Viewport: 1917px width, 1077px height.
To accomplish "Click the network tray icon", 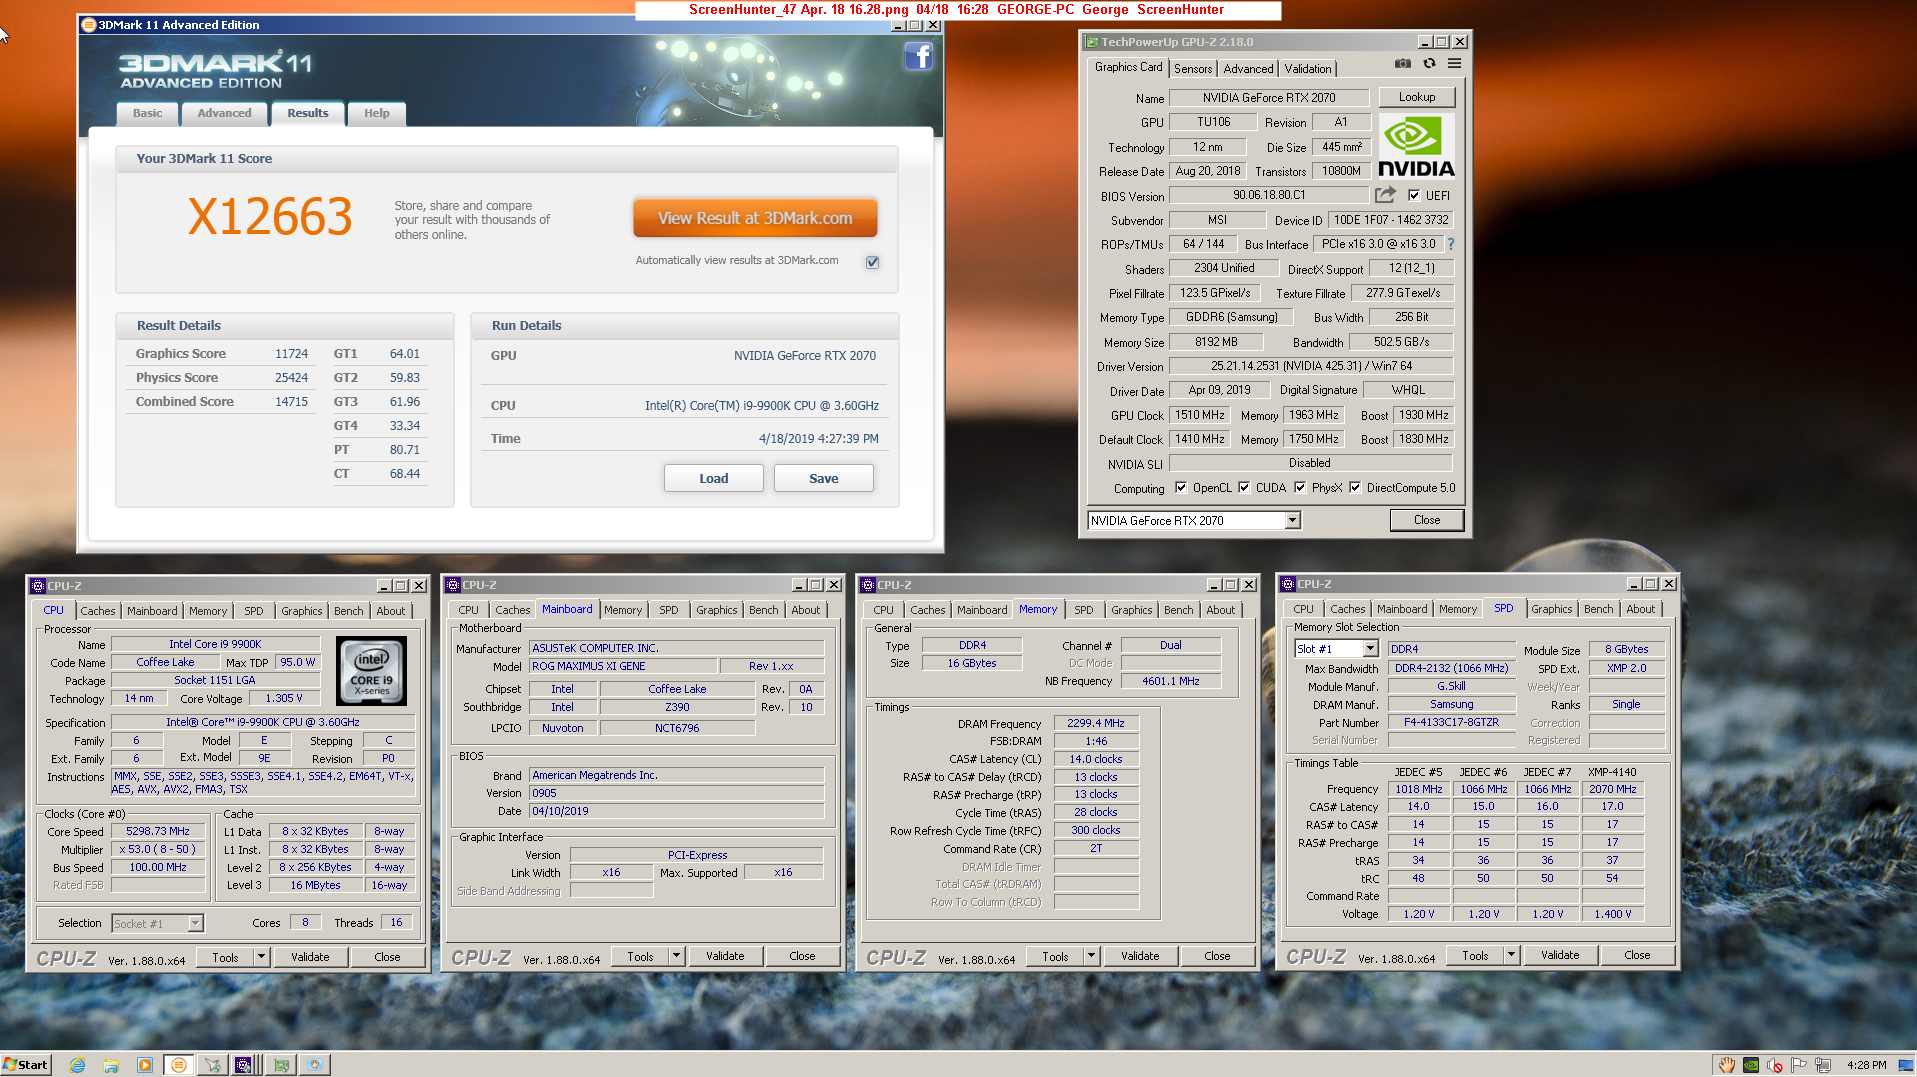I will click(1823, 1065).
